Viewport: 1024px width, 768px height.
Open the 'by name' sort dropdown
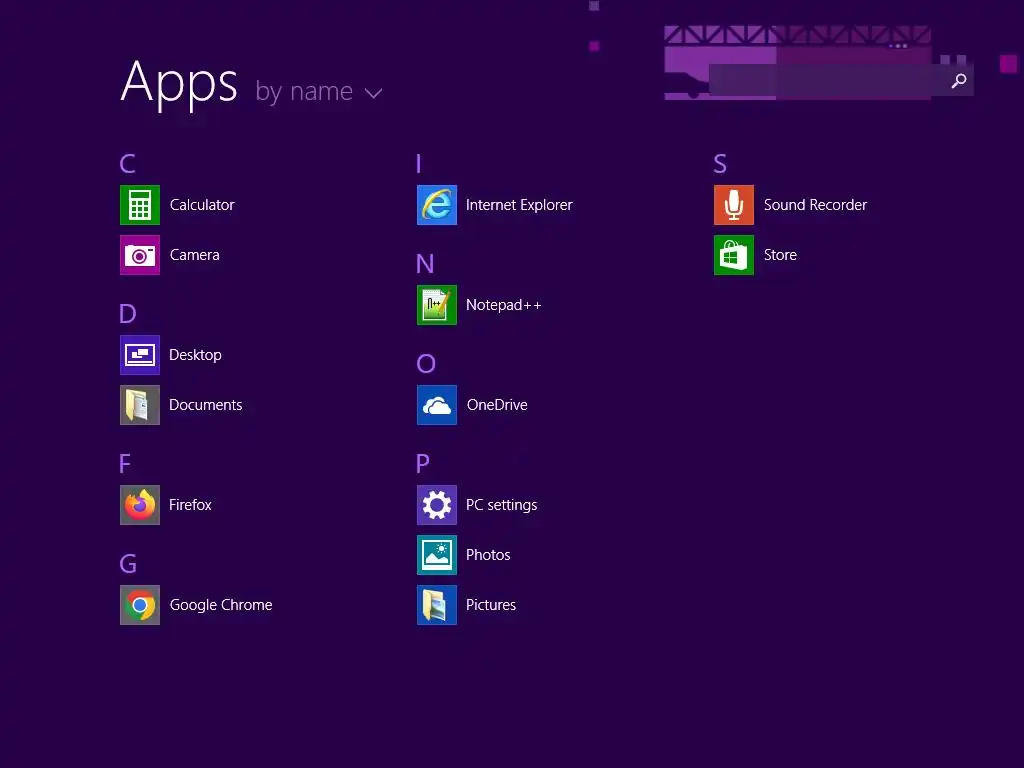point(319,92)
